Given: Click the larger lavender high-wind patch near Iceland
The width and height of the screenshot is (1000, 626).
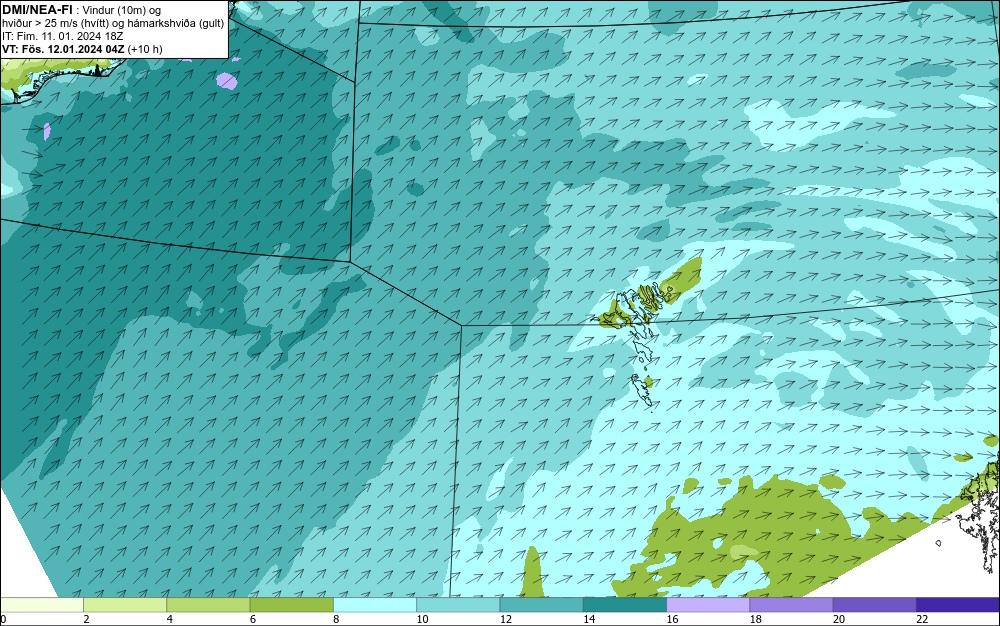Looking at the screenshot, I should point(226,81).
